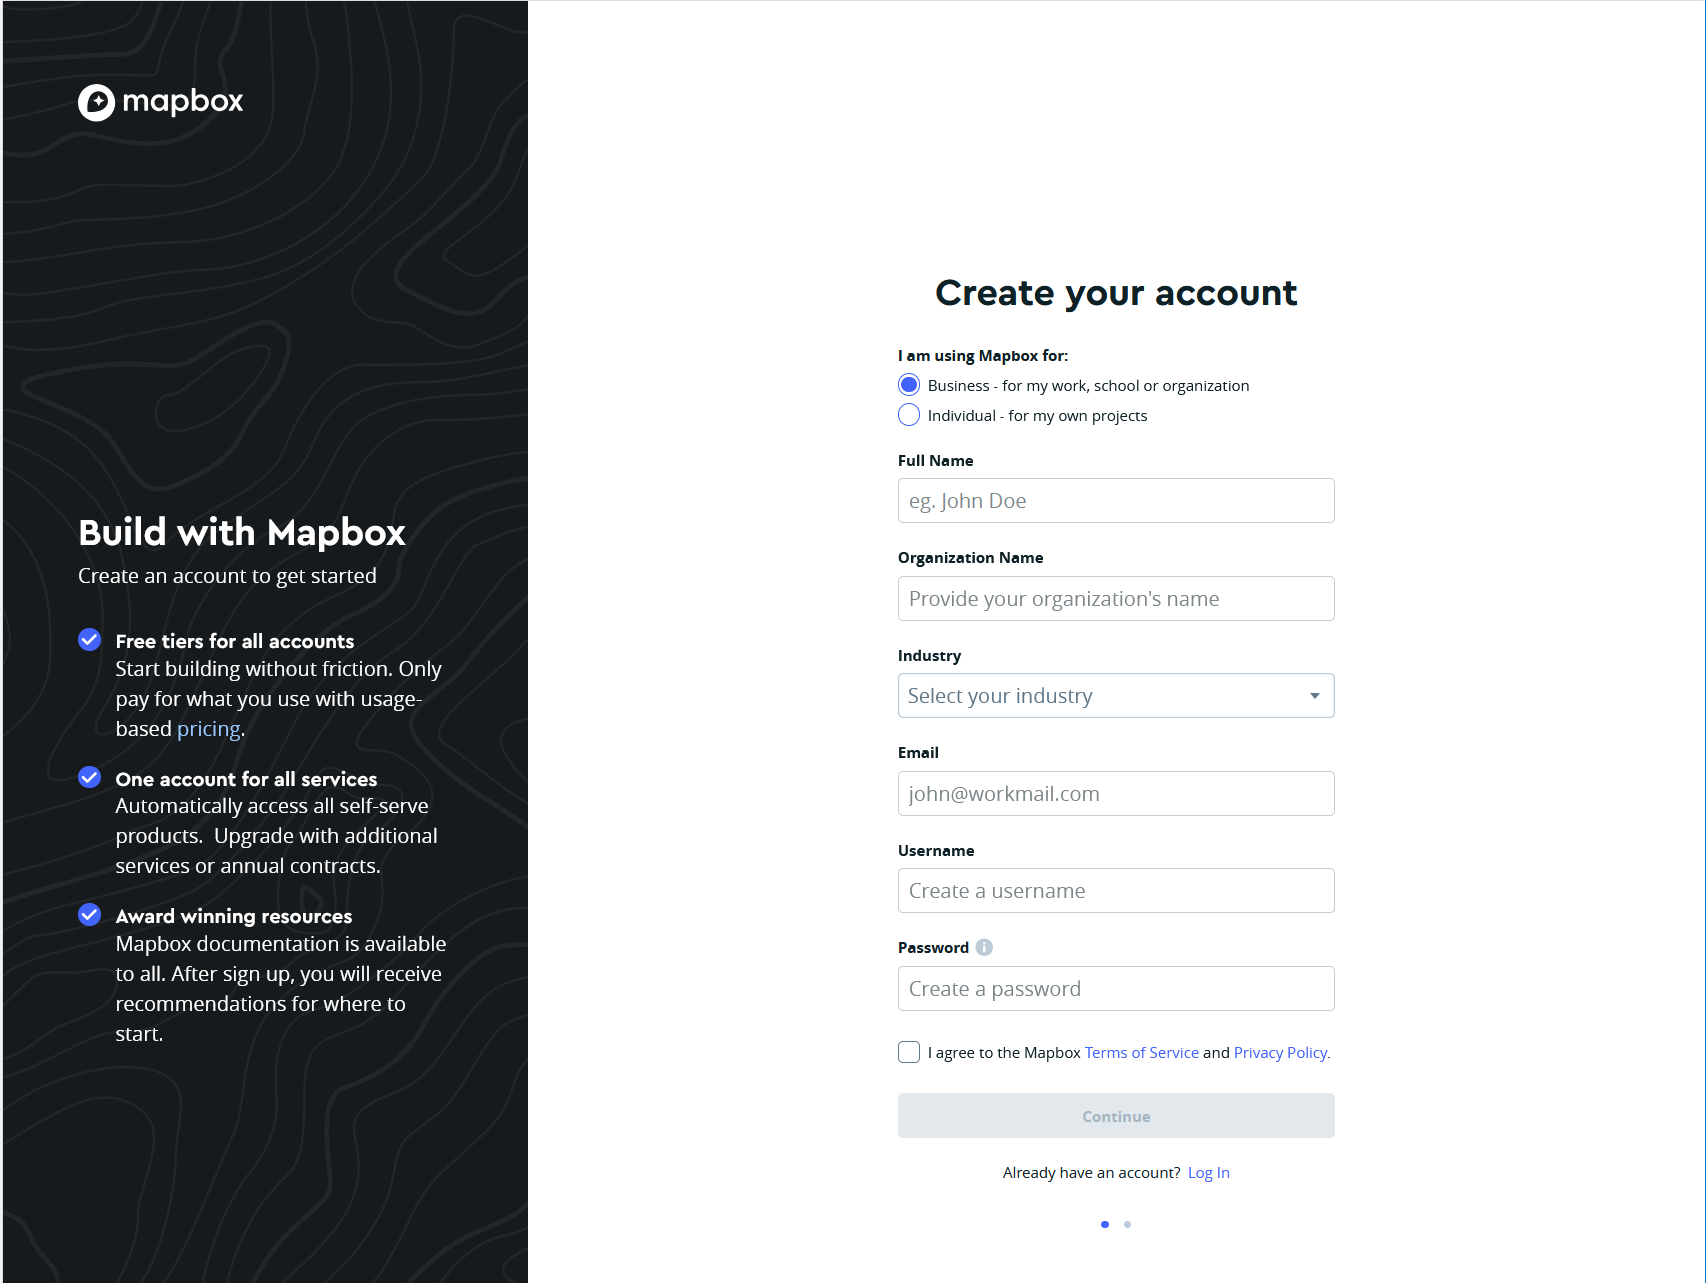1706x1283 pixels.
Task: Click into the Create a password field
Action: coord(1116,989)
